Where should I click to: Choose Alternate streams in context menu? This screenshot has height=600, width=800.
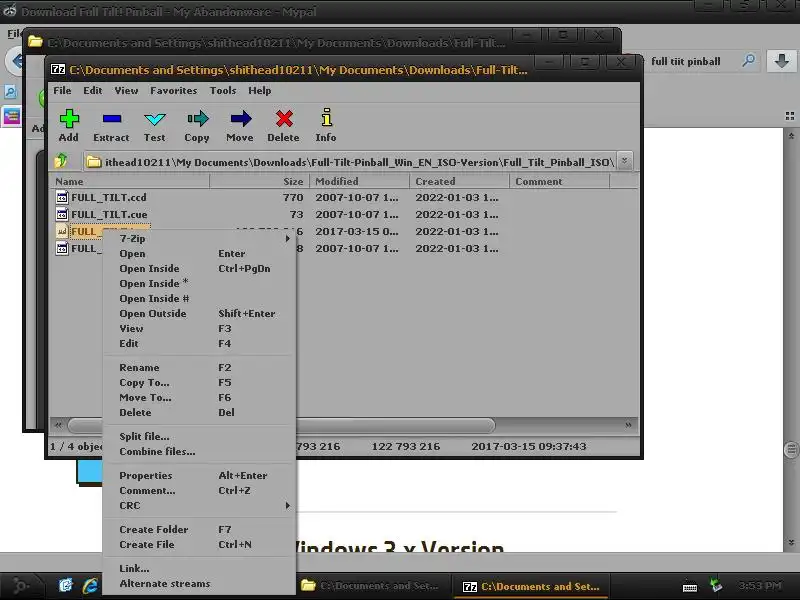[198, 583]
